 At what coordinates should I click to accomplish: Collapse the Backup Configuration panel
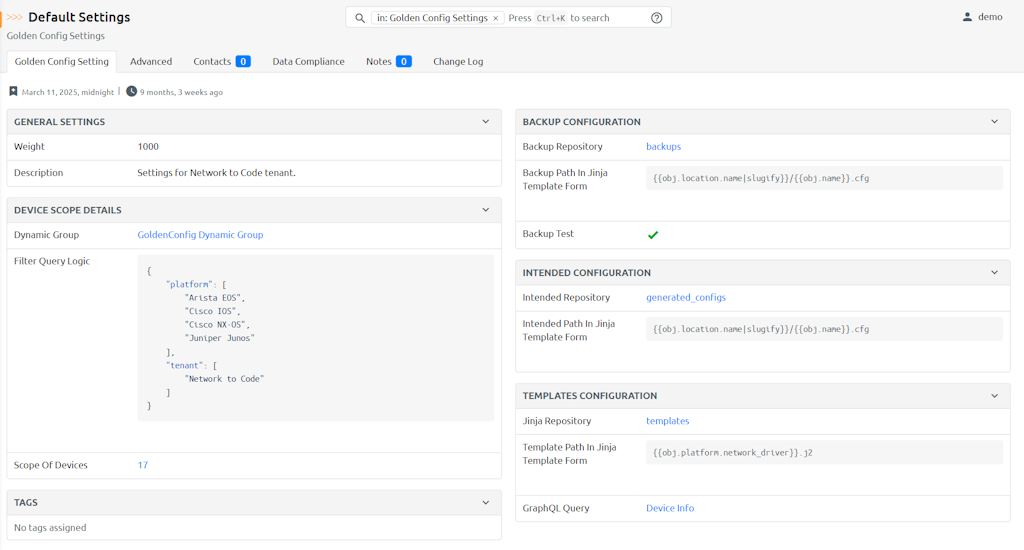pos(994,122)
